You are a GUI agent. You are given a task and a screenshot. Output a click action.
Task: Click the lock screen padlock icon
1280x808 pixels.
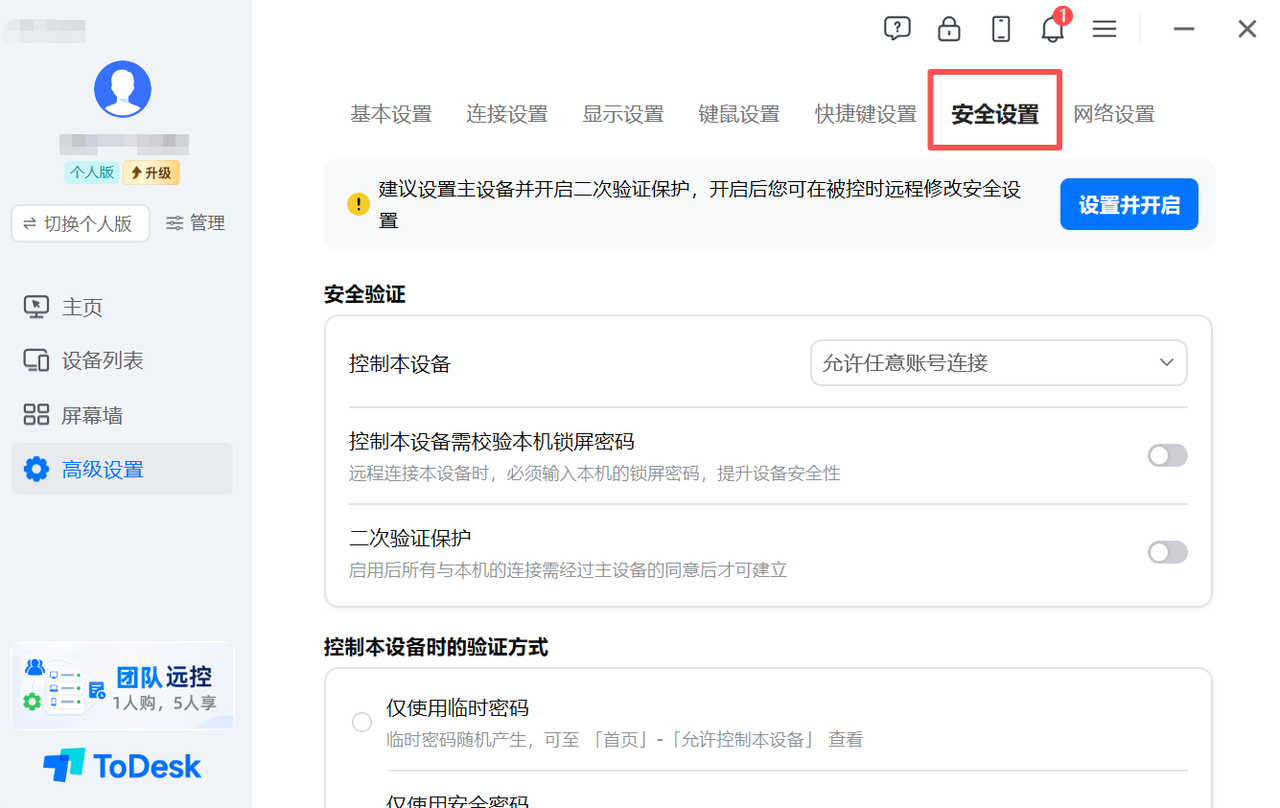(x=949, y=29)
